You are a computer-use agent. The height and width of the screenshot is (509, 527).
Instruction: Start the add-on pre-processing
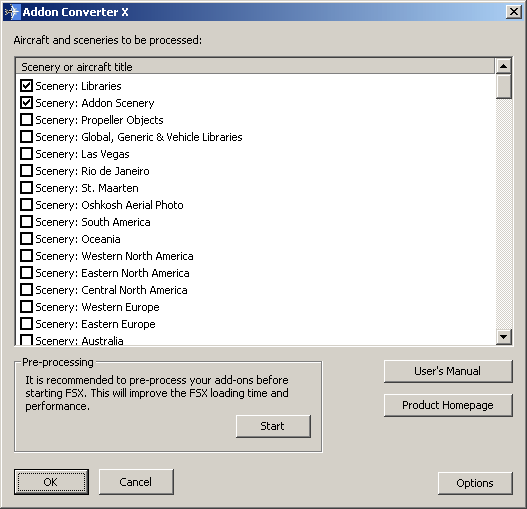click(273, 426)
